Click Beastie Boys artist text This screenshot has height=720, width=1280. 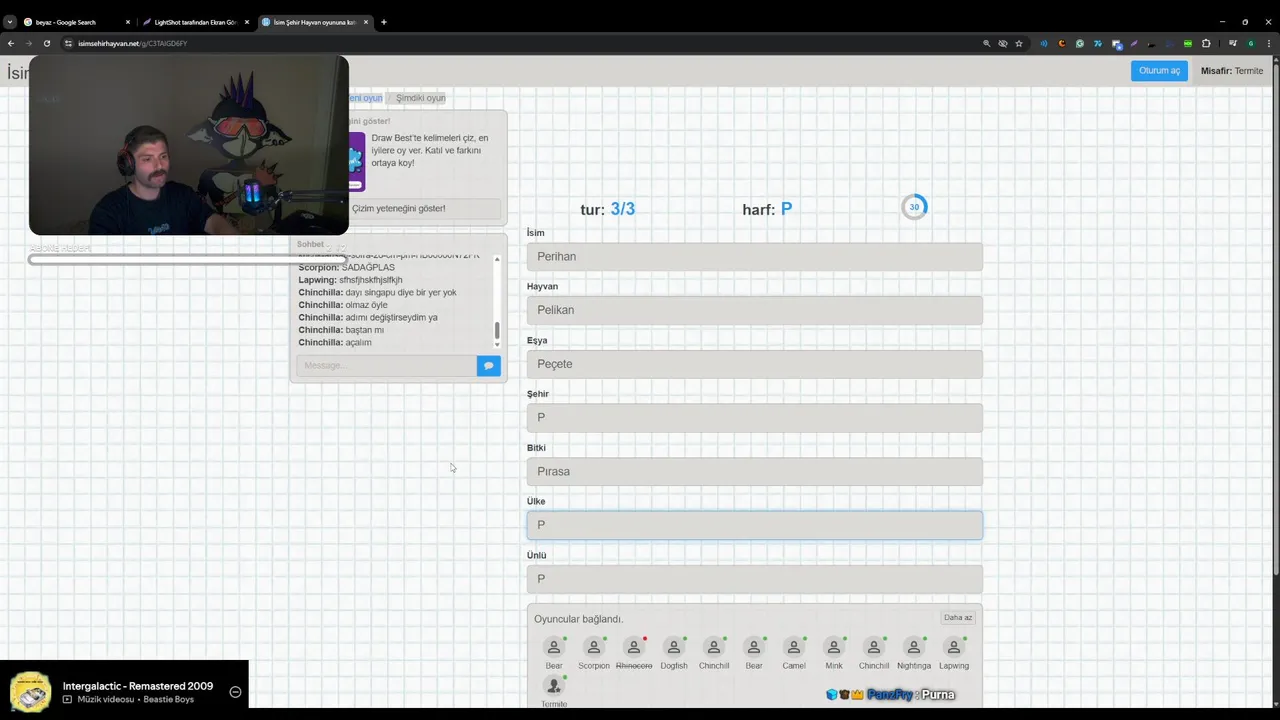click(168, 699)
